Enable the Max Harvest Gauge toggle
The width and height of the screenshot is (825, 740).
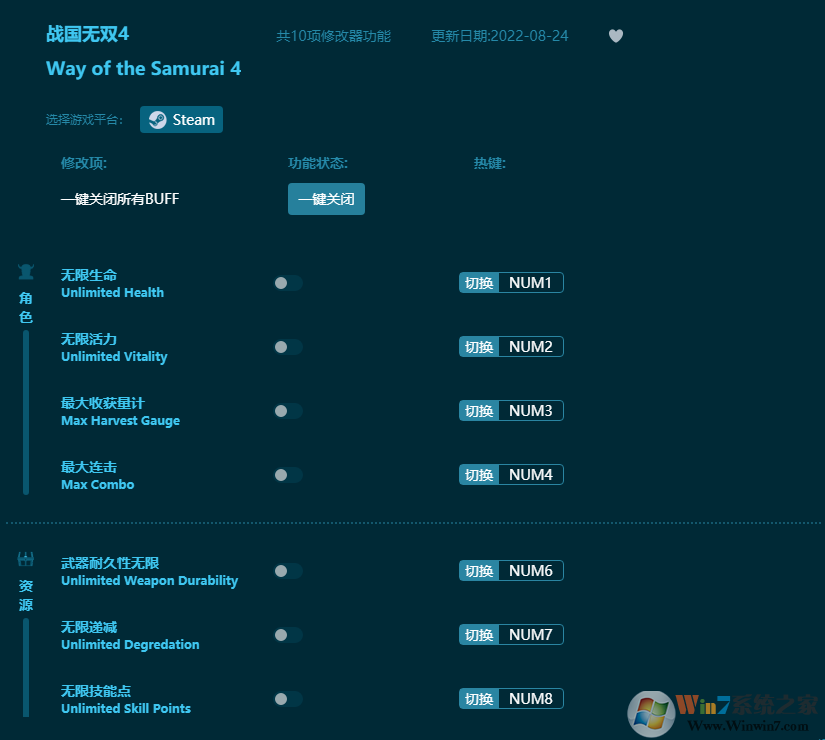(x=288, y=411)
